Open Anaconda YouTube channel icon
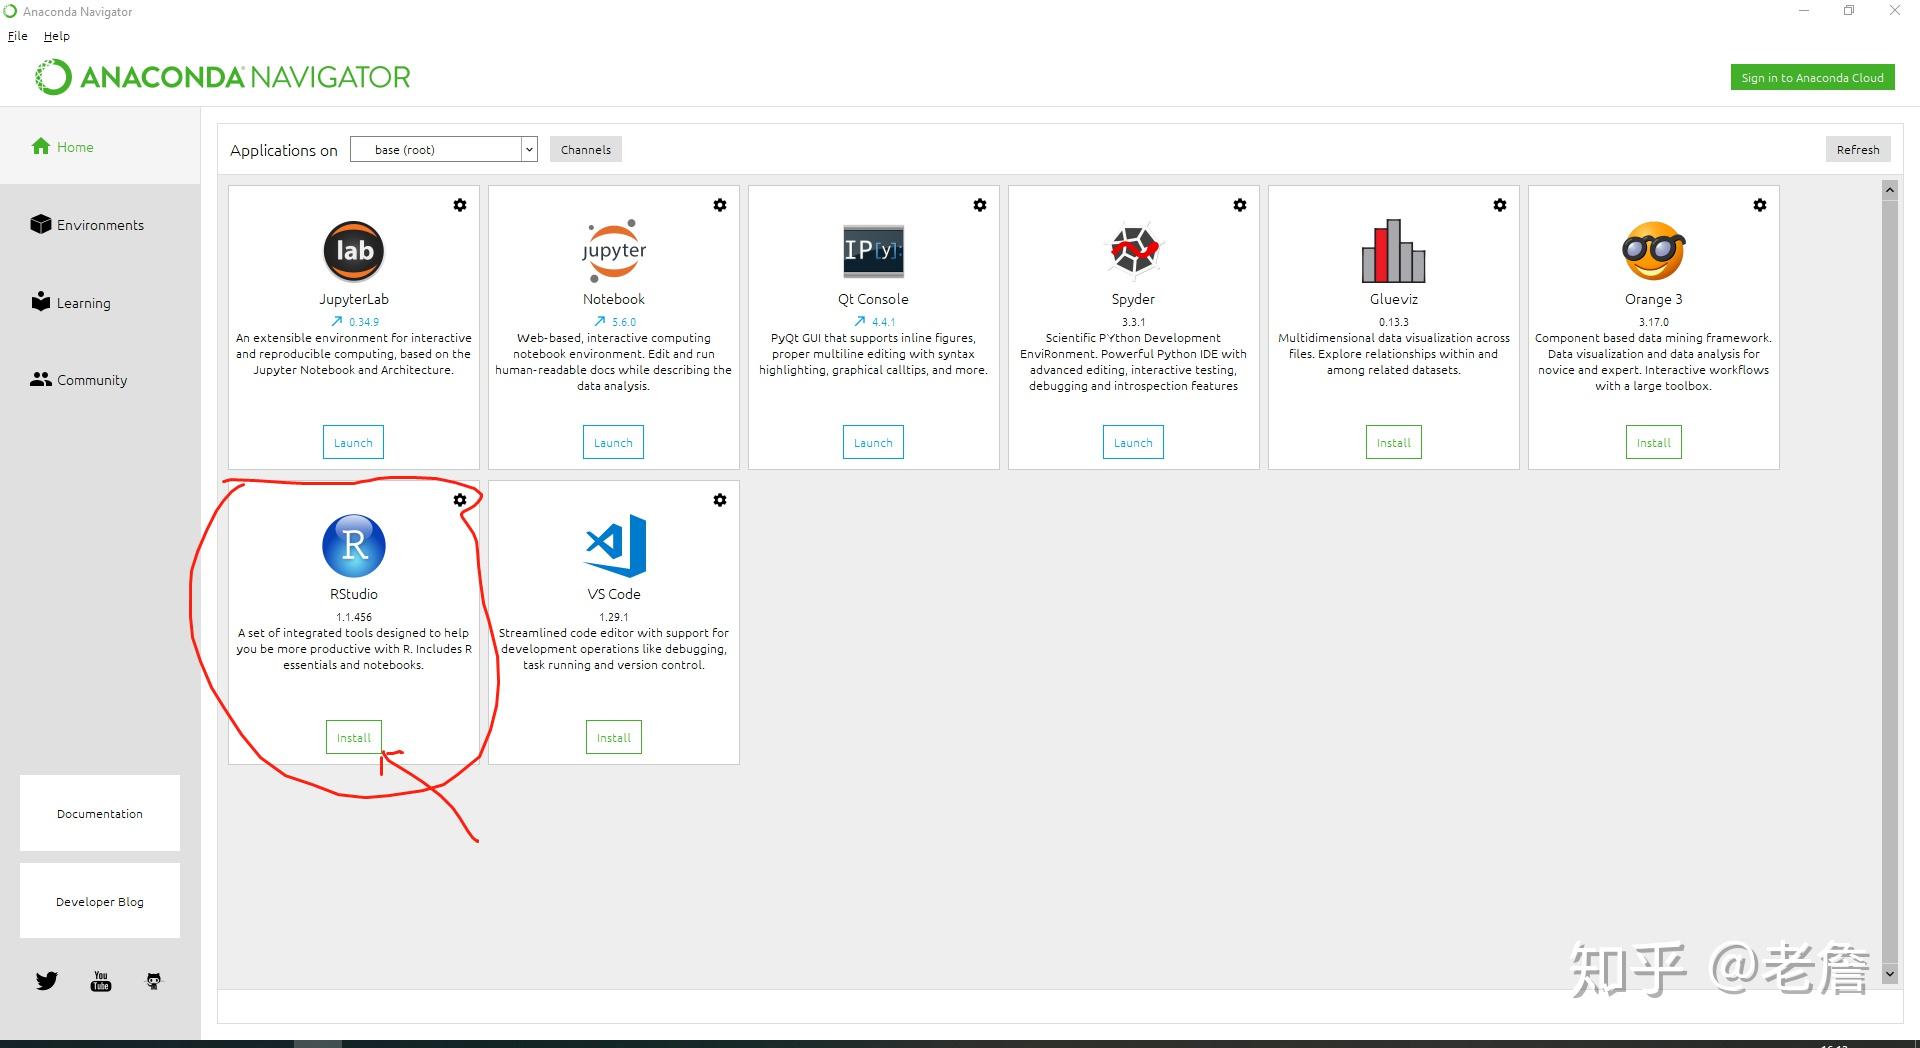The image size is (1920, 1048). [x=101, y=981]
